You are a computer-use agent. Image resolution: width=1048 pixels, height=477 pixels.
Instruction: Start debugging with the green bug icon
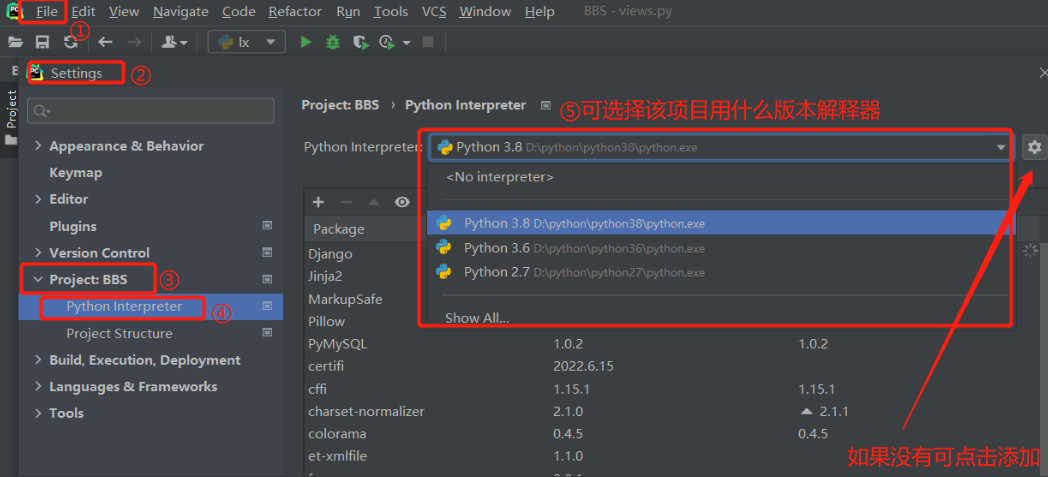tap(332, 42)
